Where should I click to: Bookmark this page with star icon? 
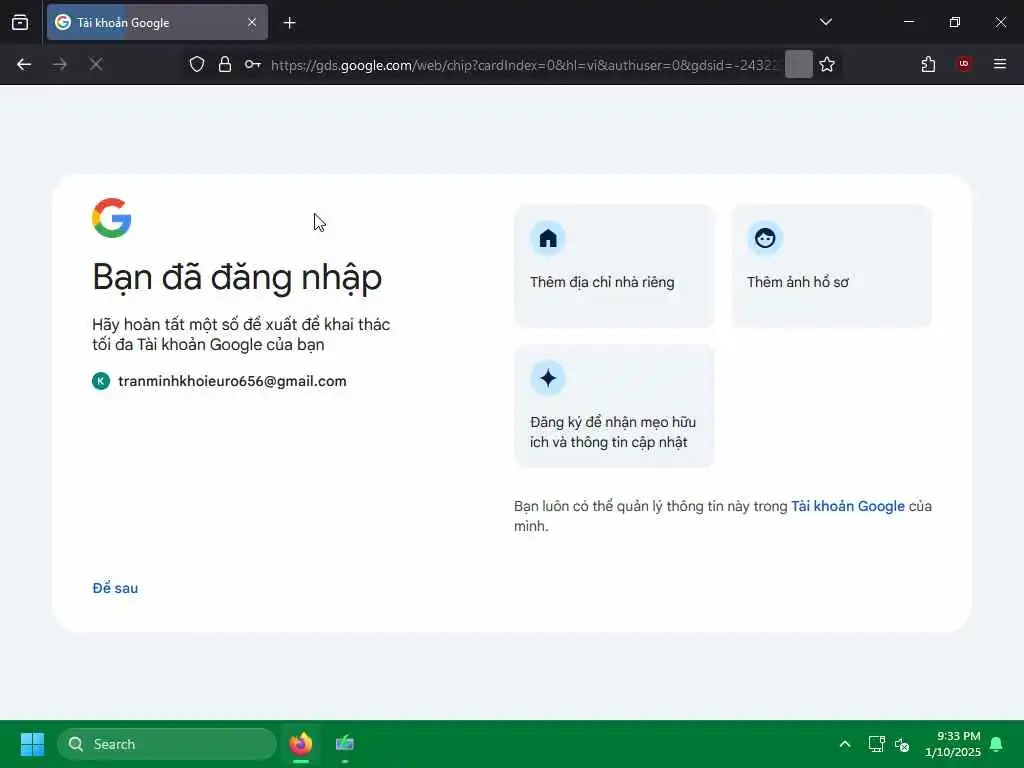tap(827, 64)
